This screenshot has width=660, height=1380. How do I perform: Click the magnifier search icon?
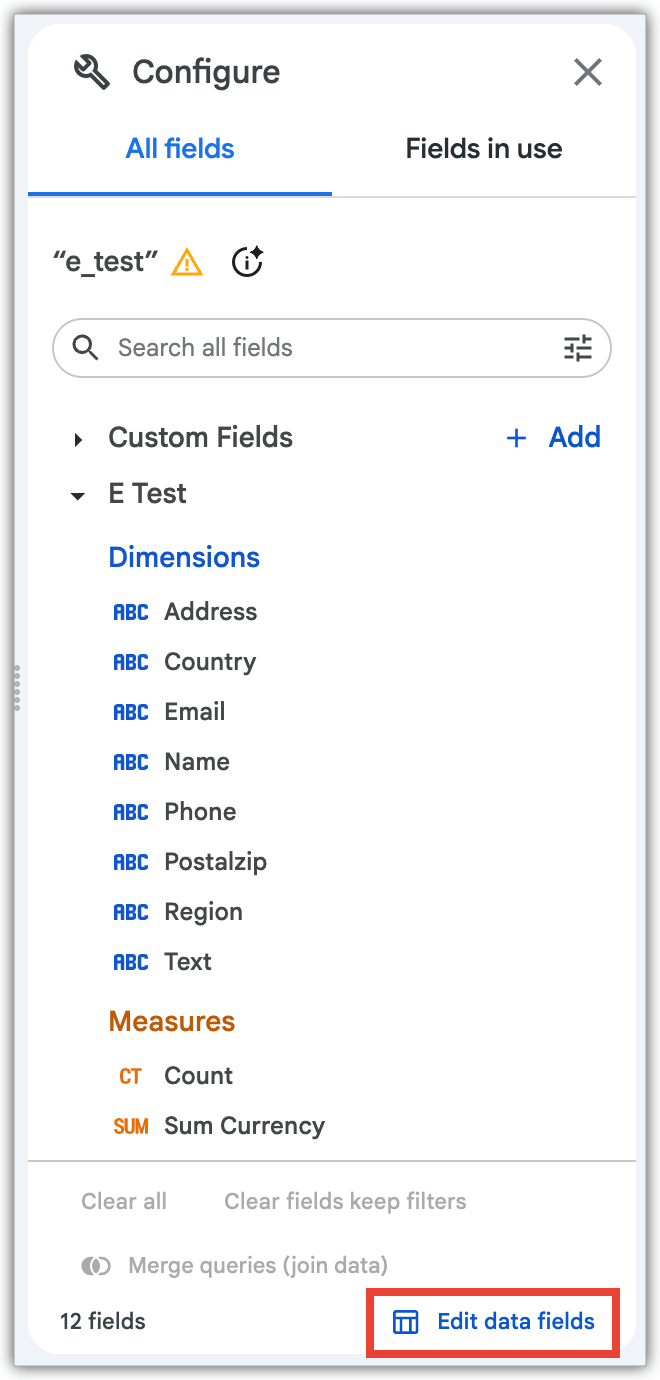click(x=86, y=347)
